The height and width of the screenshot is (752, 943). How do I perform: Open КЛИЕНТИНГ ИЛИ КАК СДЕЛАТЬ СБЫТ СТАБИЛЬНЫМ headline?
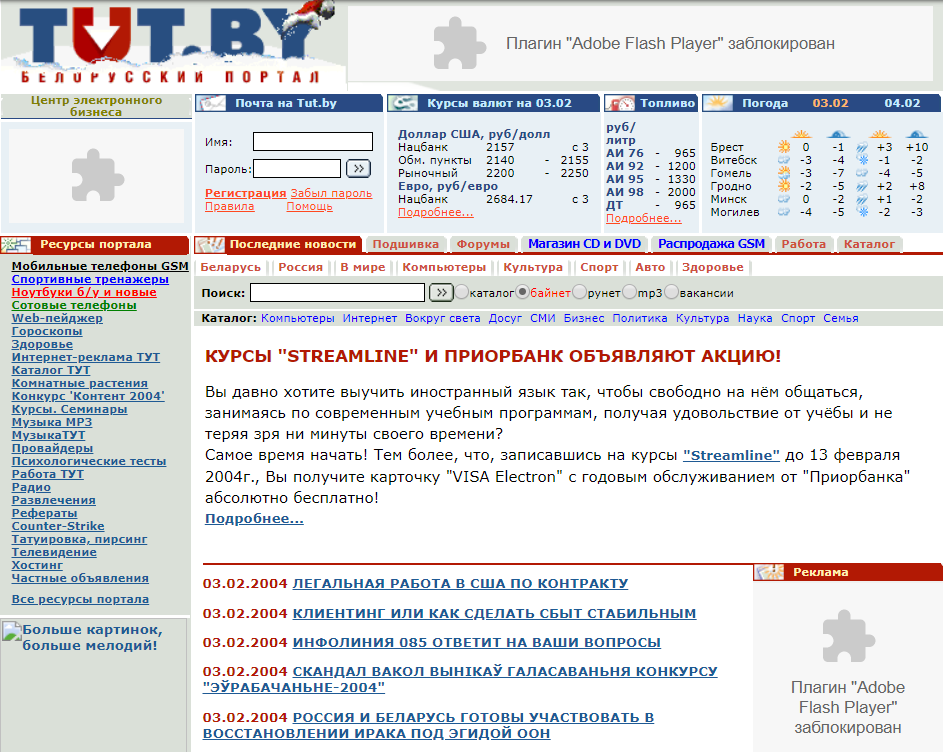pyautogui.click(x=494, y=614)
